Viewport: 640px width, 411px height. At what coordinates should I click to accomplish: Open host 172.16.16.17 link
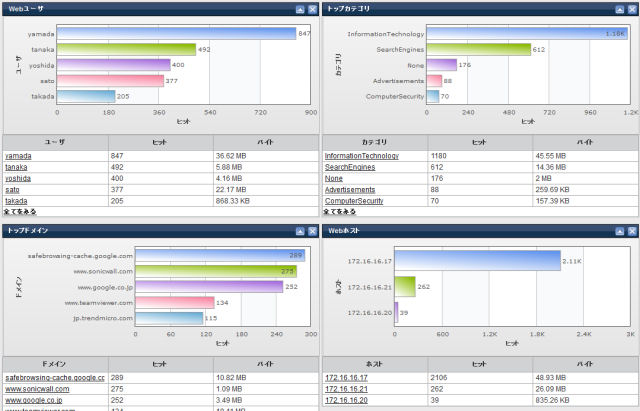[346, 378]
